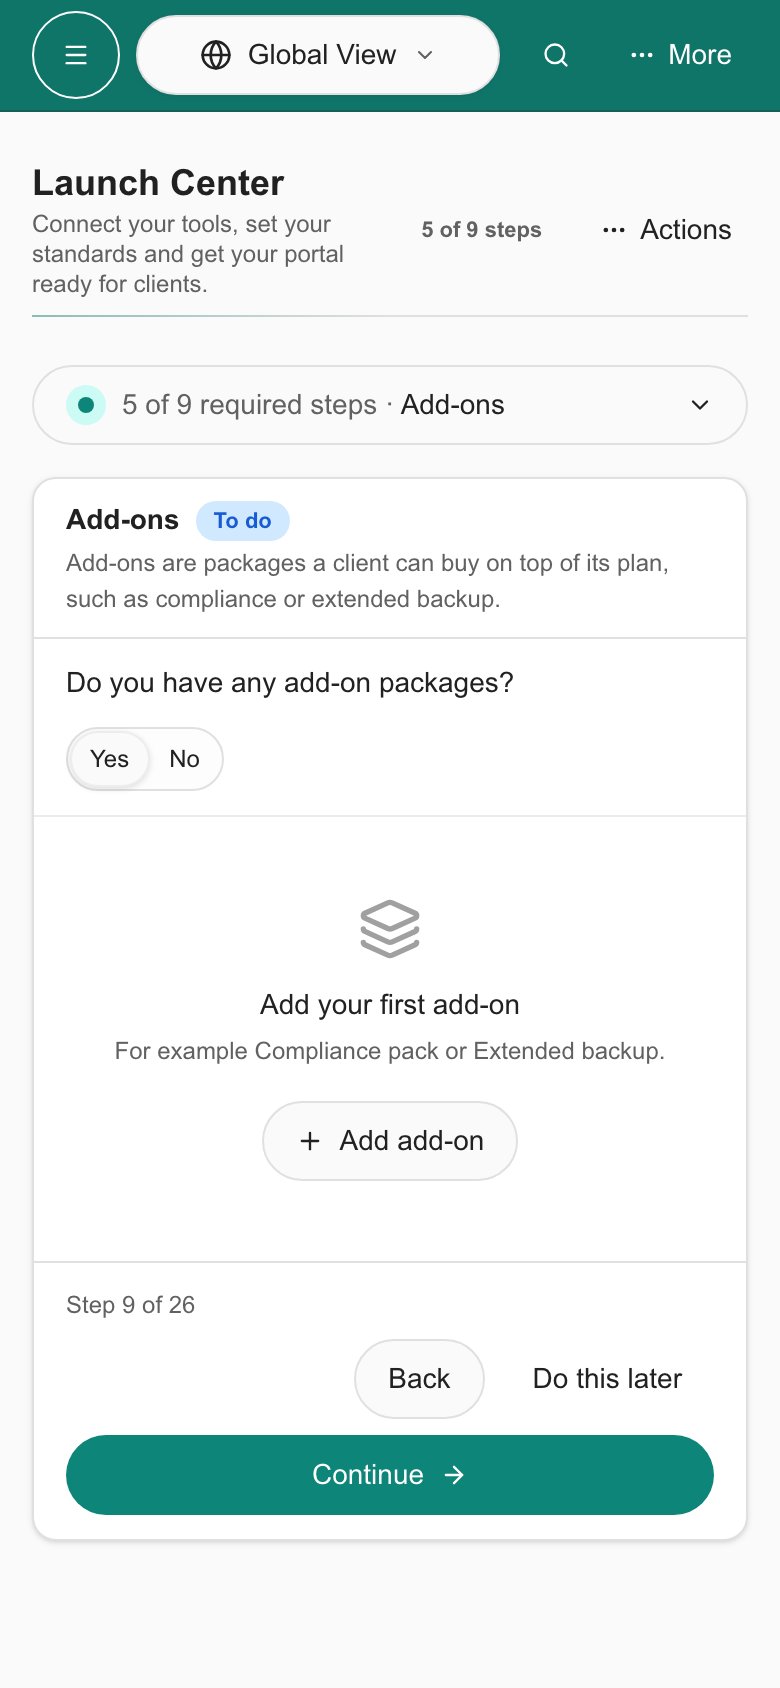
Task: Open the hamburger navigation menu
Action: (x=76, y=55)
